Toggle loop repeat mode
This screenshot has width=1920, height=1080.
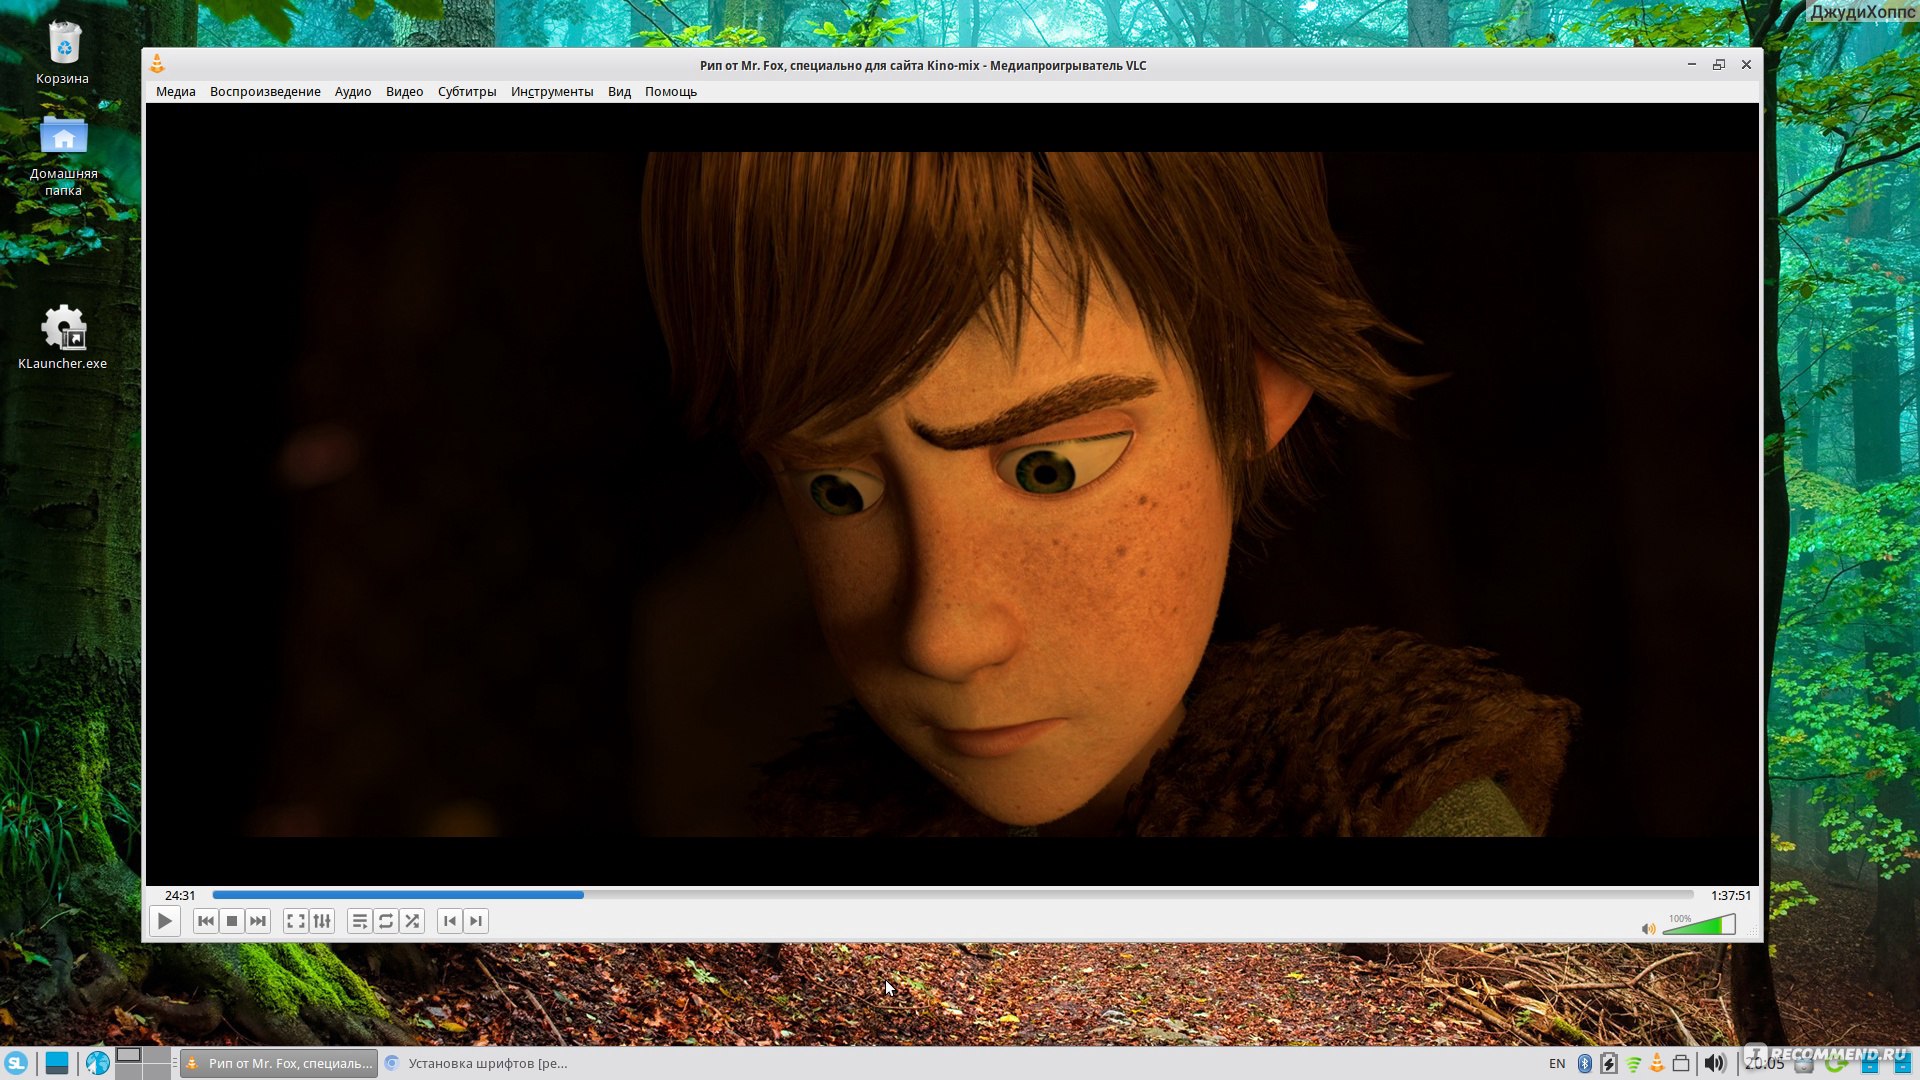[x=386, y=921]
